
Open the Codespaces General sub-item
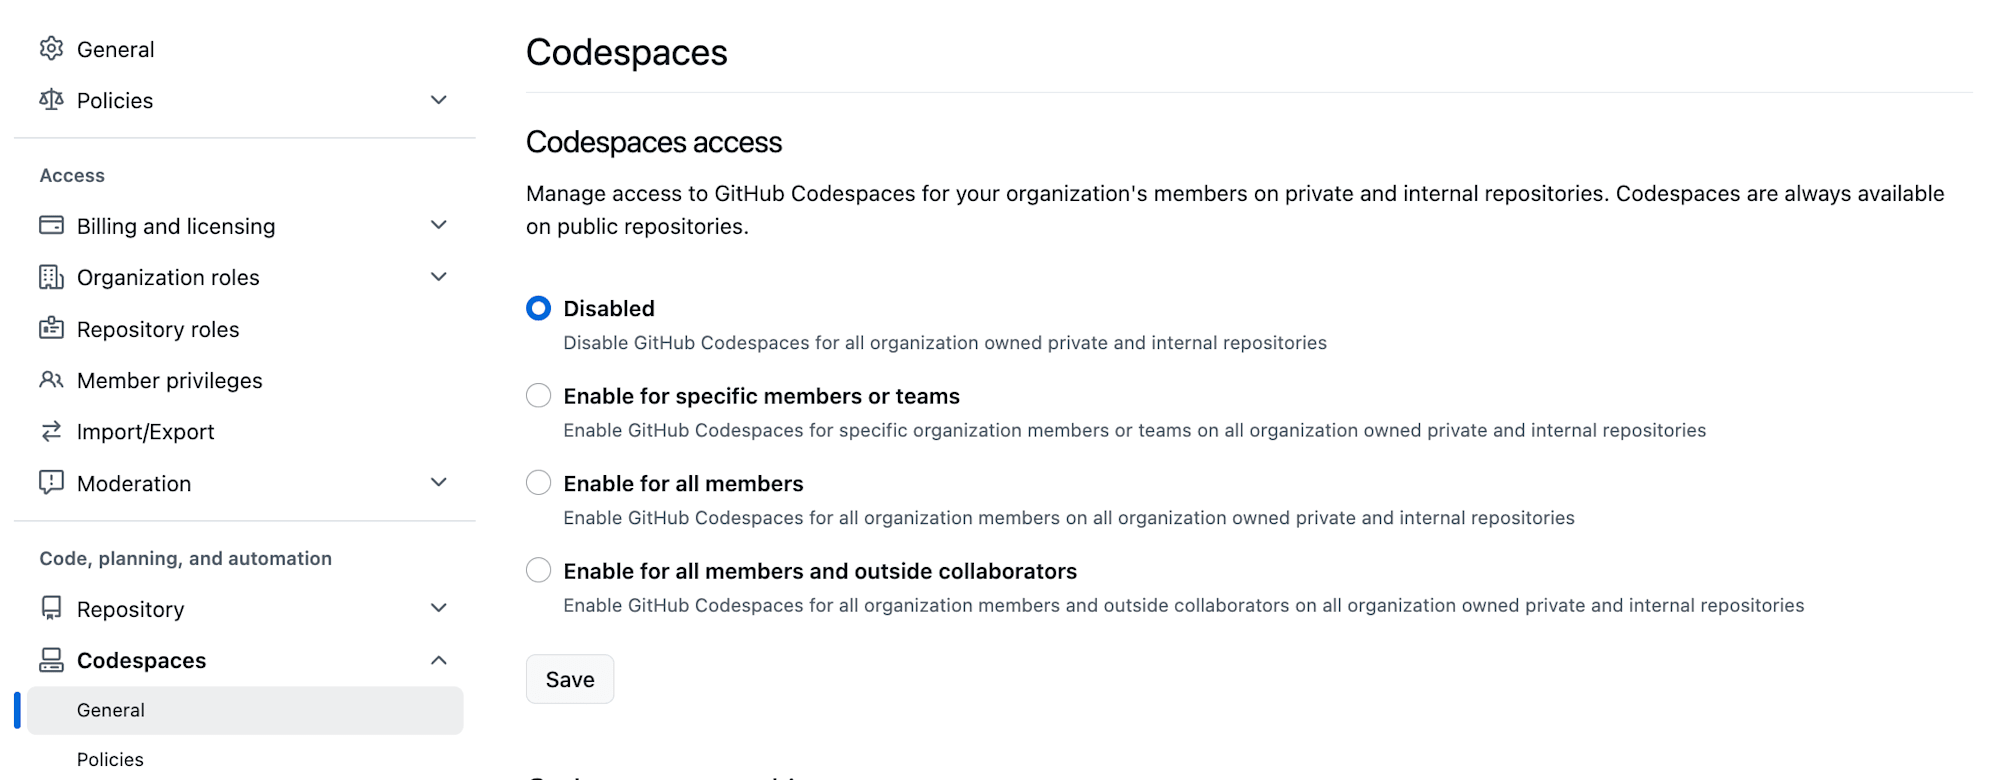(x=245, y=710)
